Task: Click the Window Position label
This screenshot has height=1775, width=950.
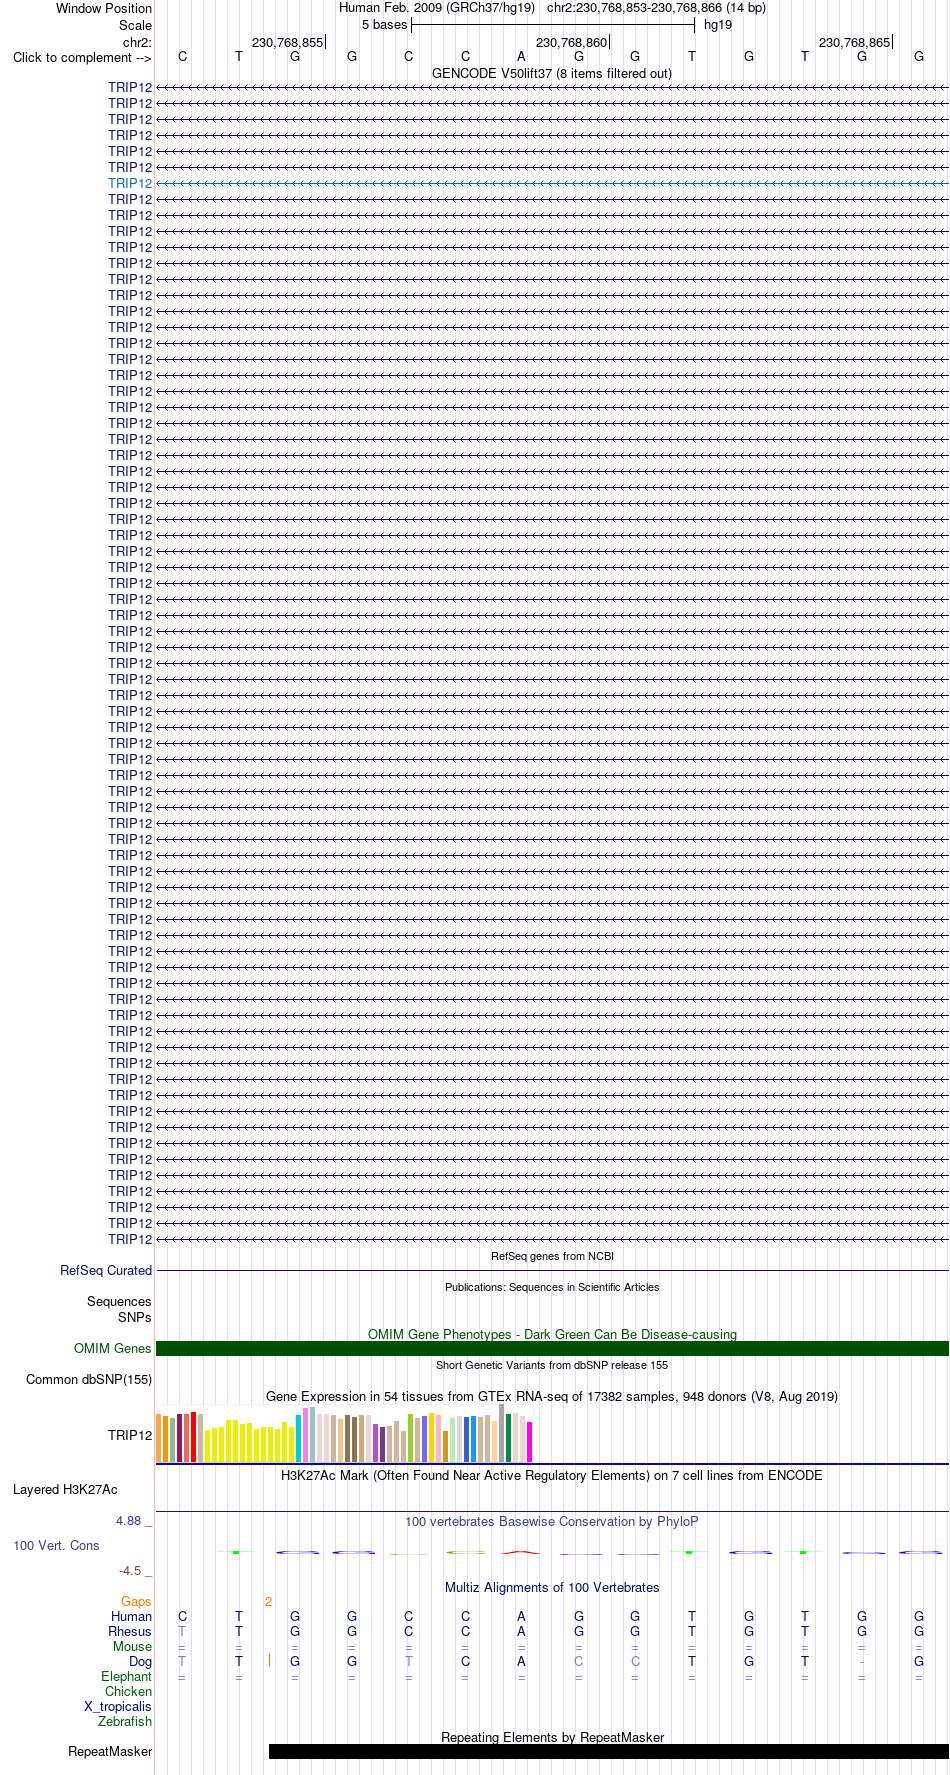Action: tap(104, 9)
